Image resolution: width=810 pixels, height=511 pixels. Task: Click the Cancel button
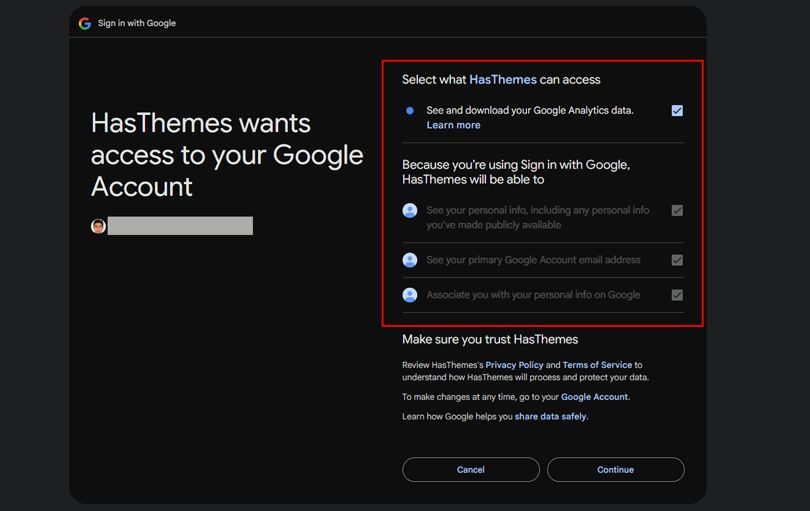[x=471, y=469]
